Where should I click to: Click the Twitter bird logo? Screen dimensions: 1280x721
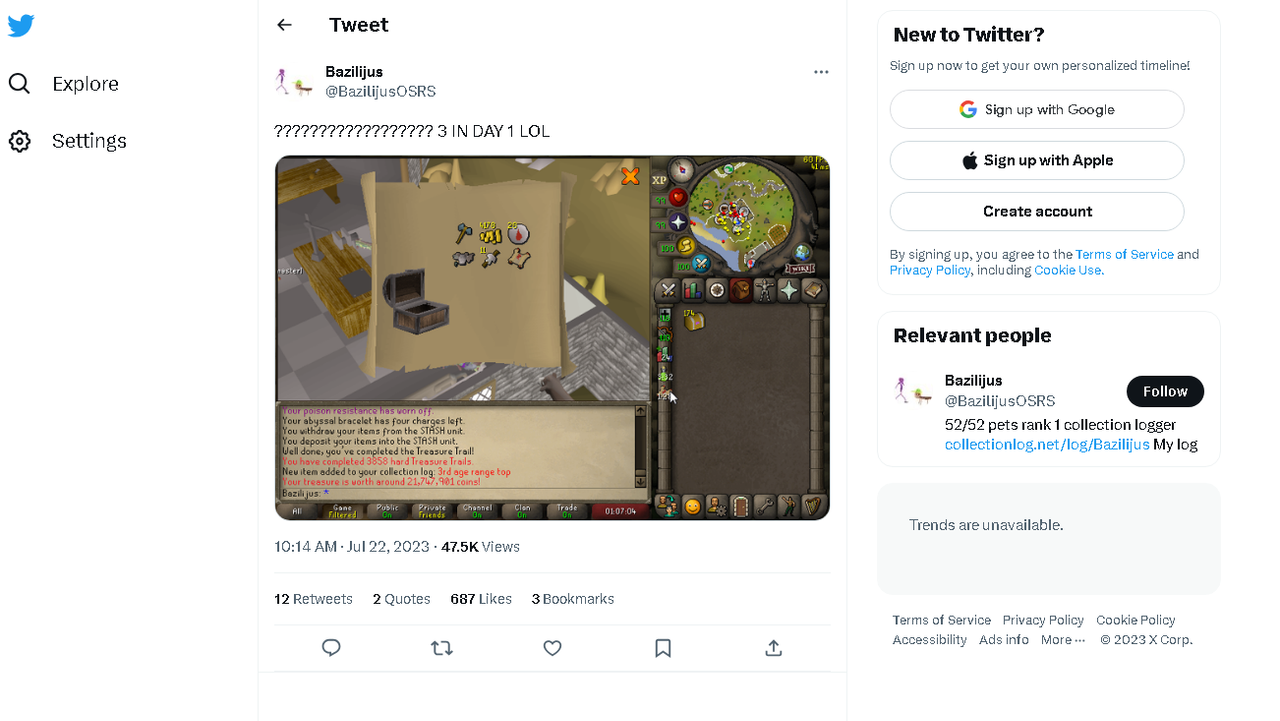tap(21, 26)
